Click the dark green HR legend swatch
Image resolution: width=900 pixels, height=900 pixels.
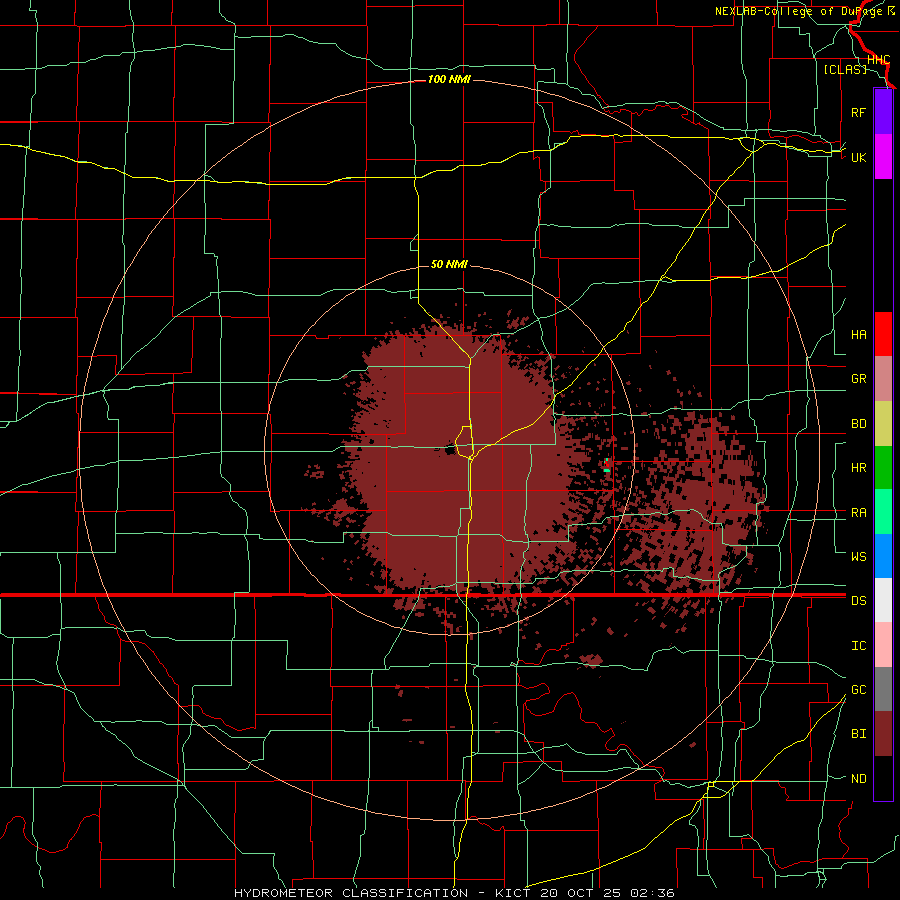883,468
